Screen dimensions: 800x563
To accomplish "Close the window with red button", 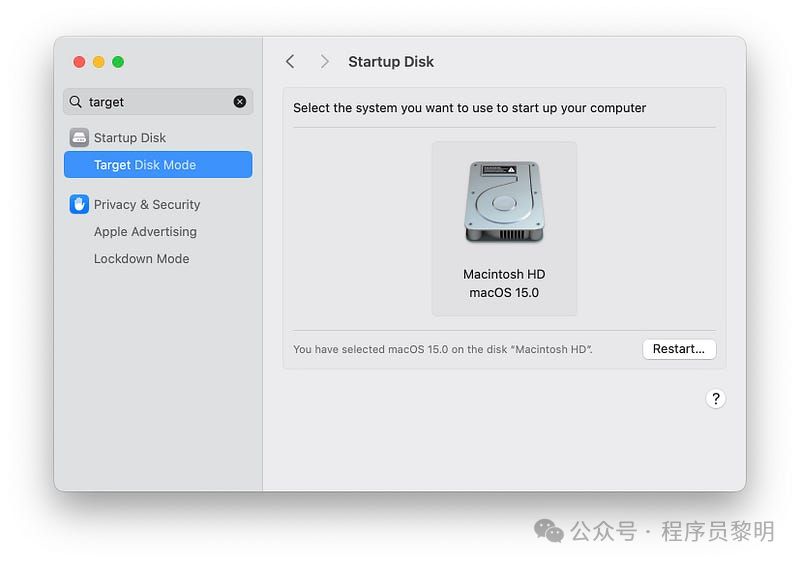I will point(79,62).
